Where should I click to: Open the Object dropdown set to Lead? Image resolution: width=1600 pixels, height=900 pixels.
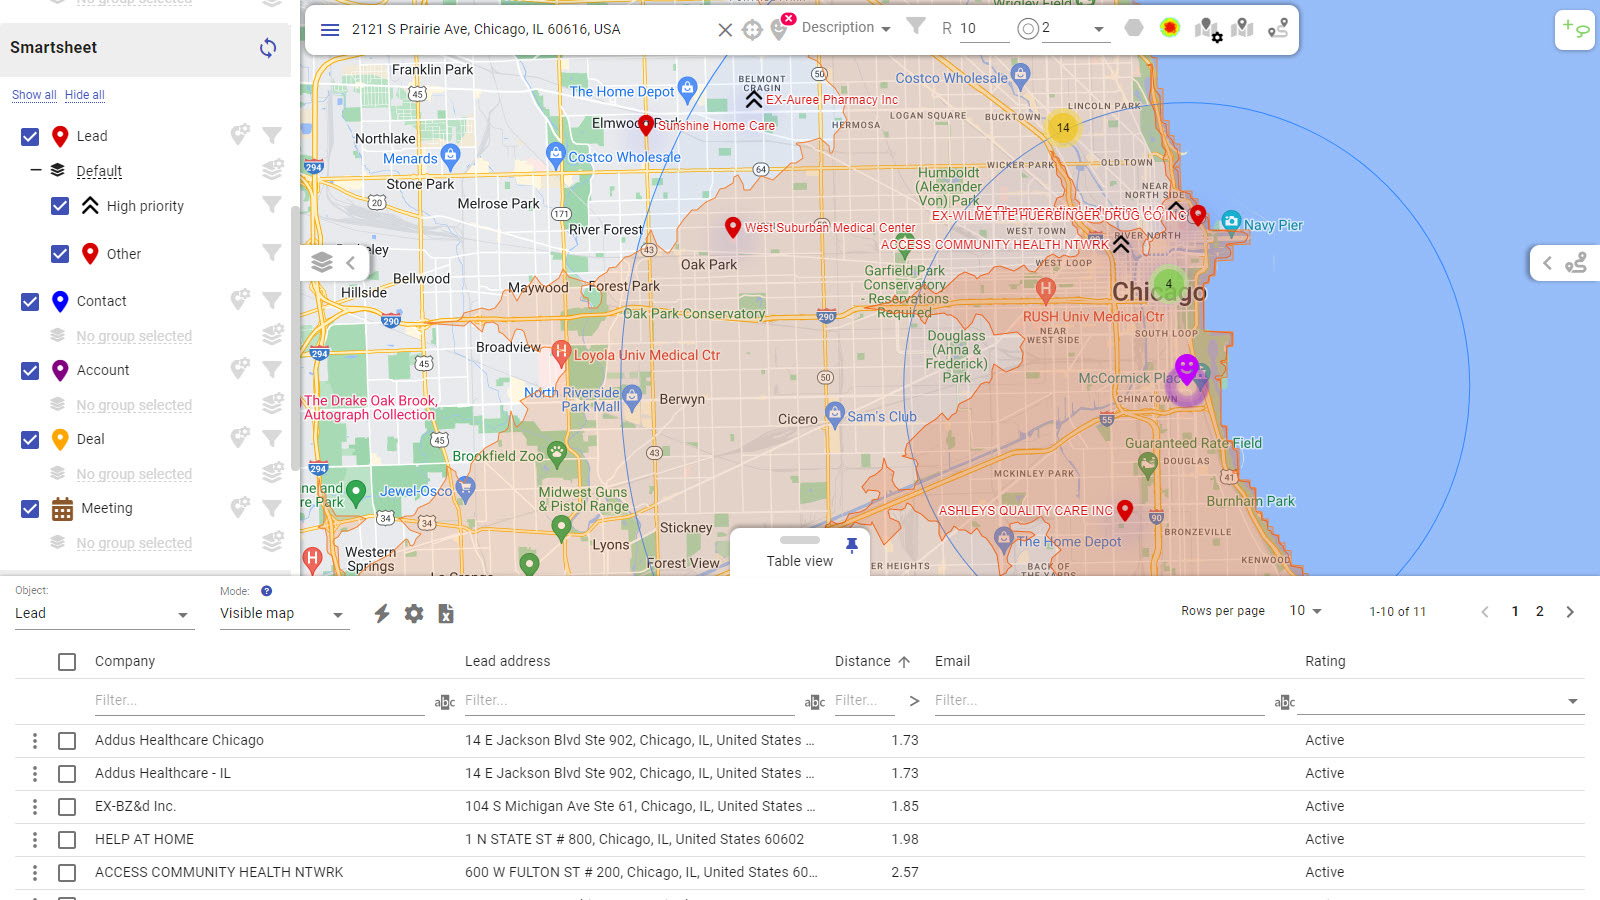click(102, 614)
